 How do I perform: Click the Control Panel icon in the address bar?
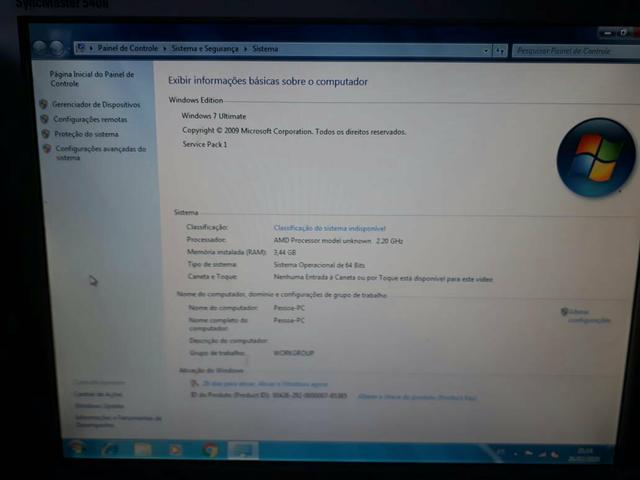81,48
